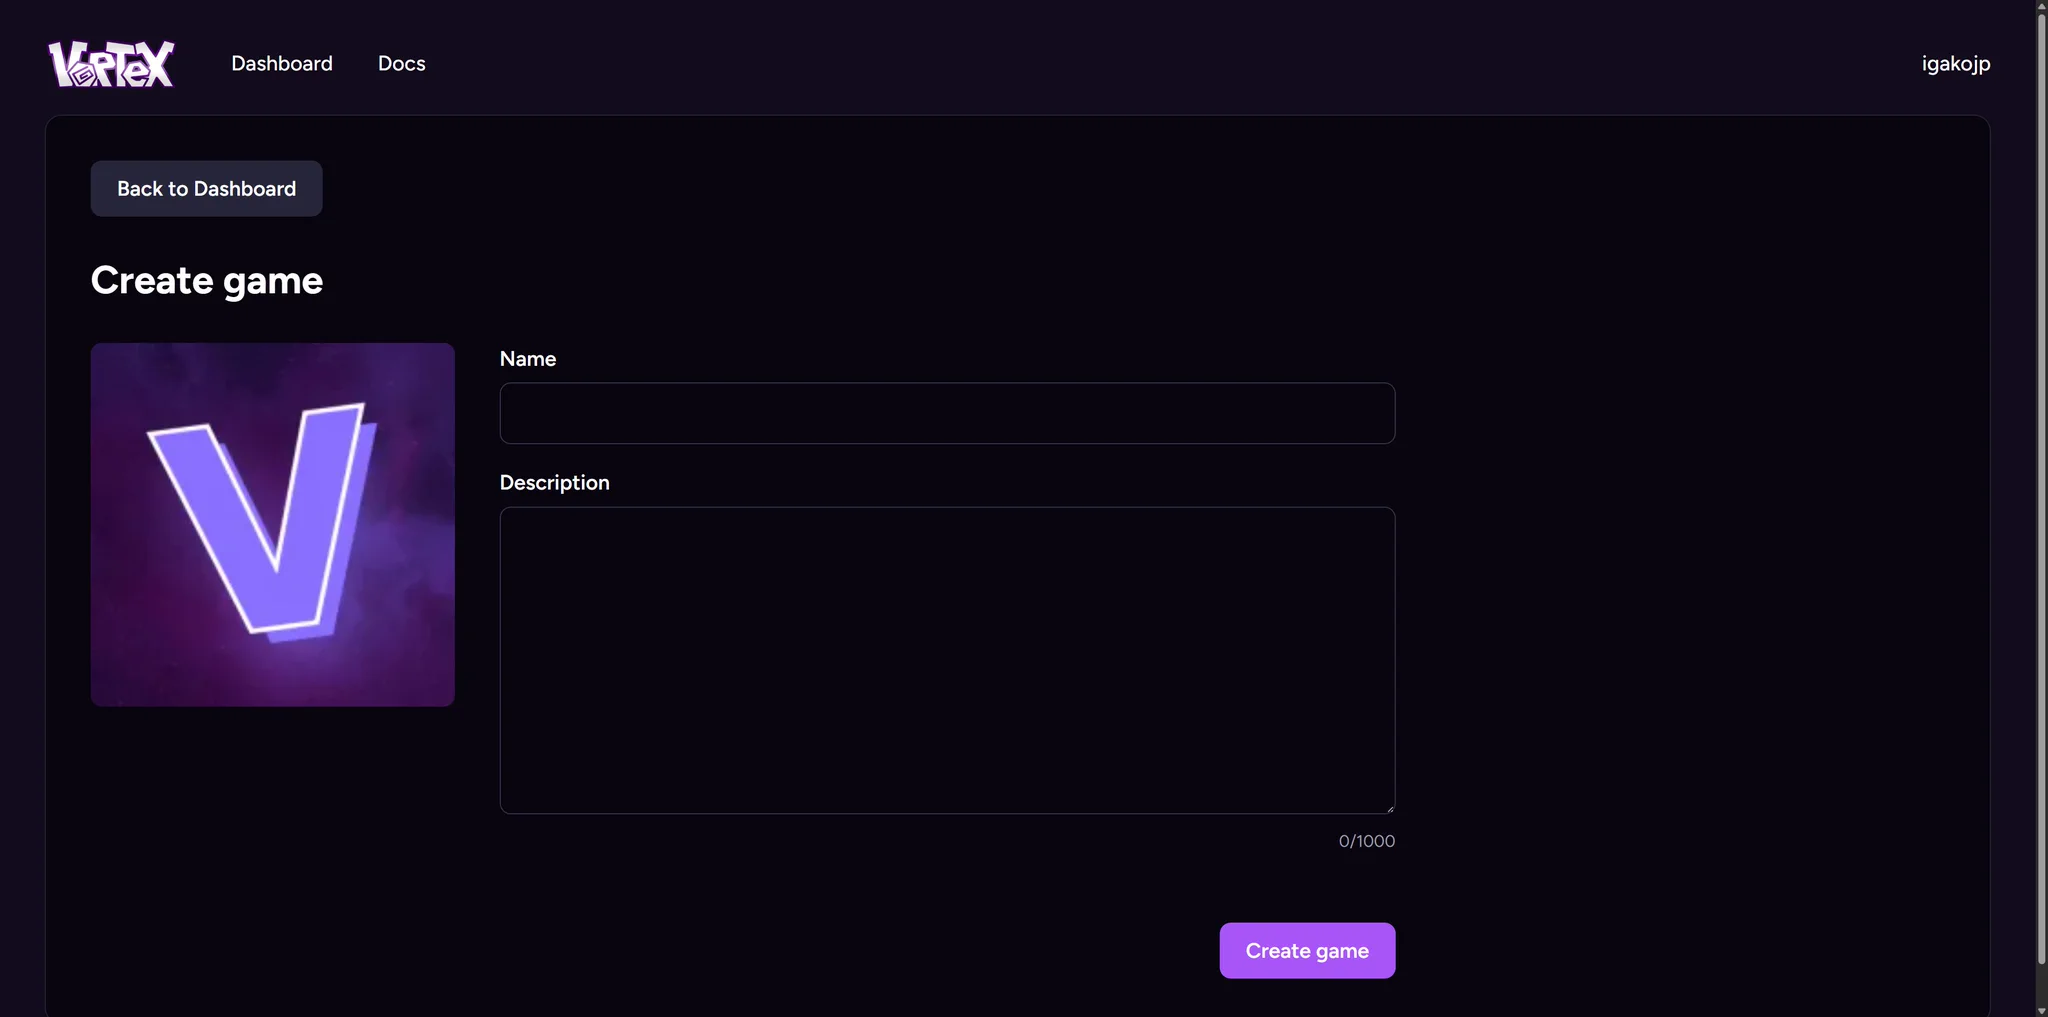Open the igakojp user menu
This screenshot has width=2048, height=1017.
1956,63
